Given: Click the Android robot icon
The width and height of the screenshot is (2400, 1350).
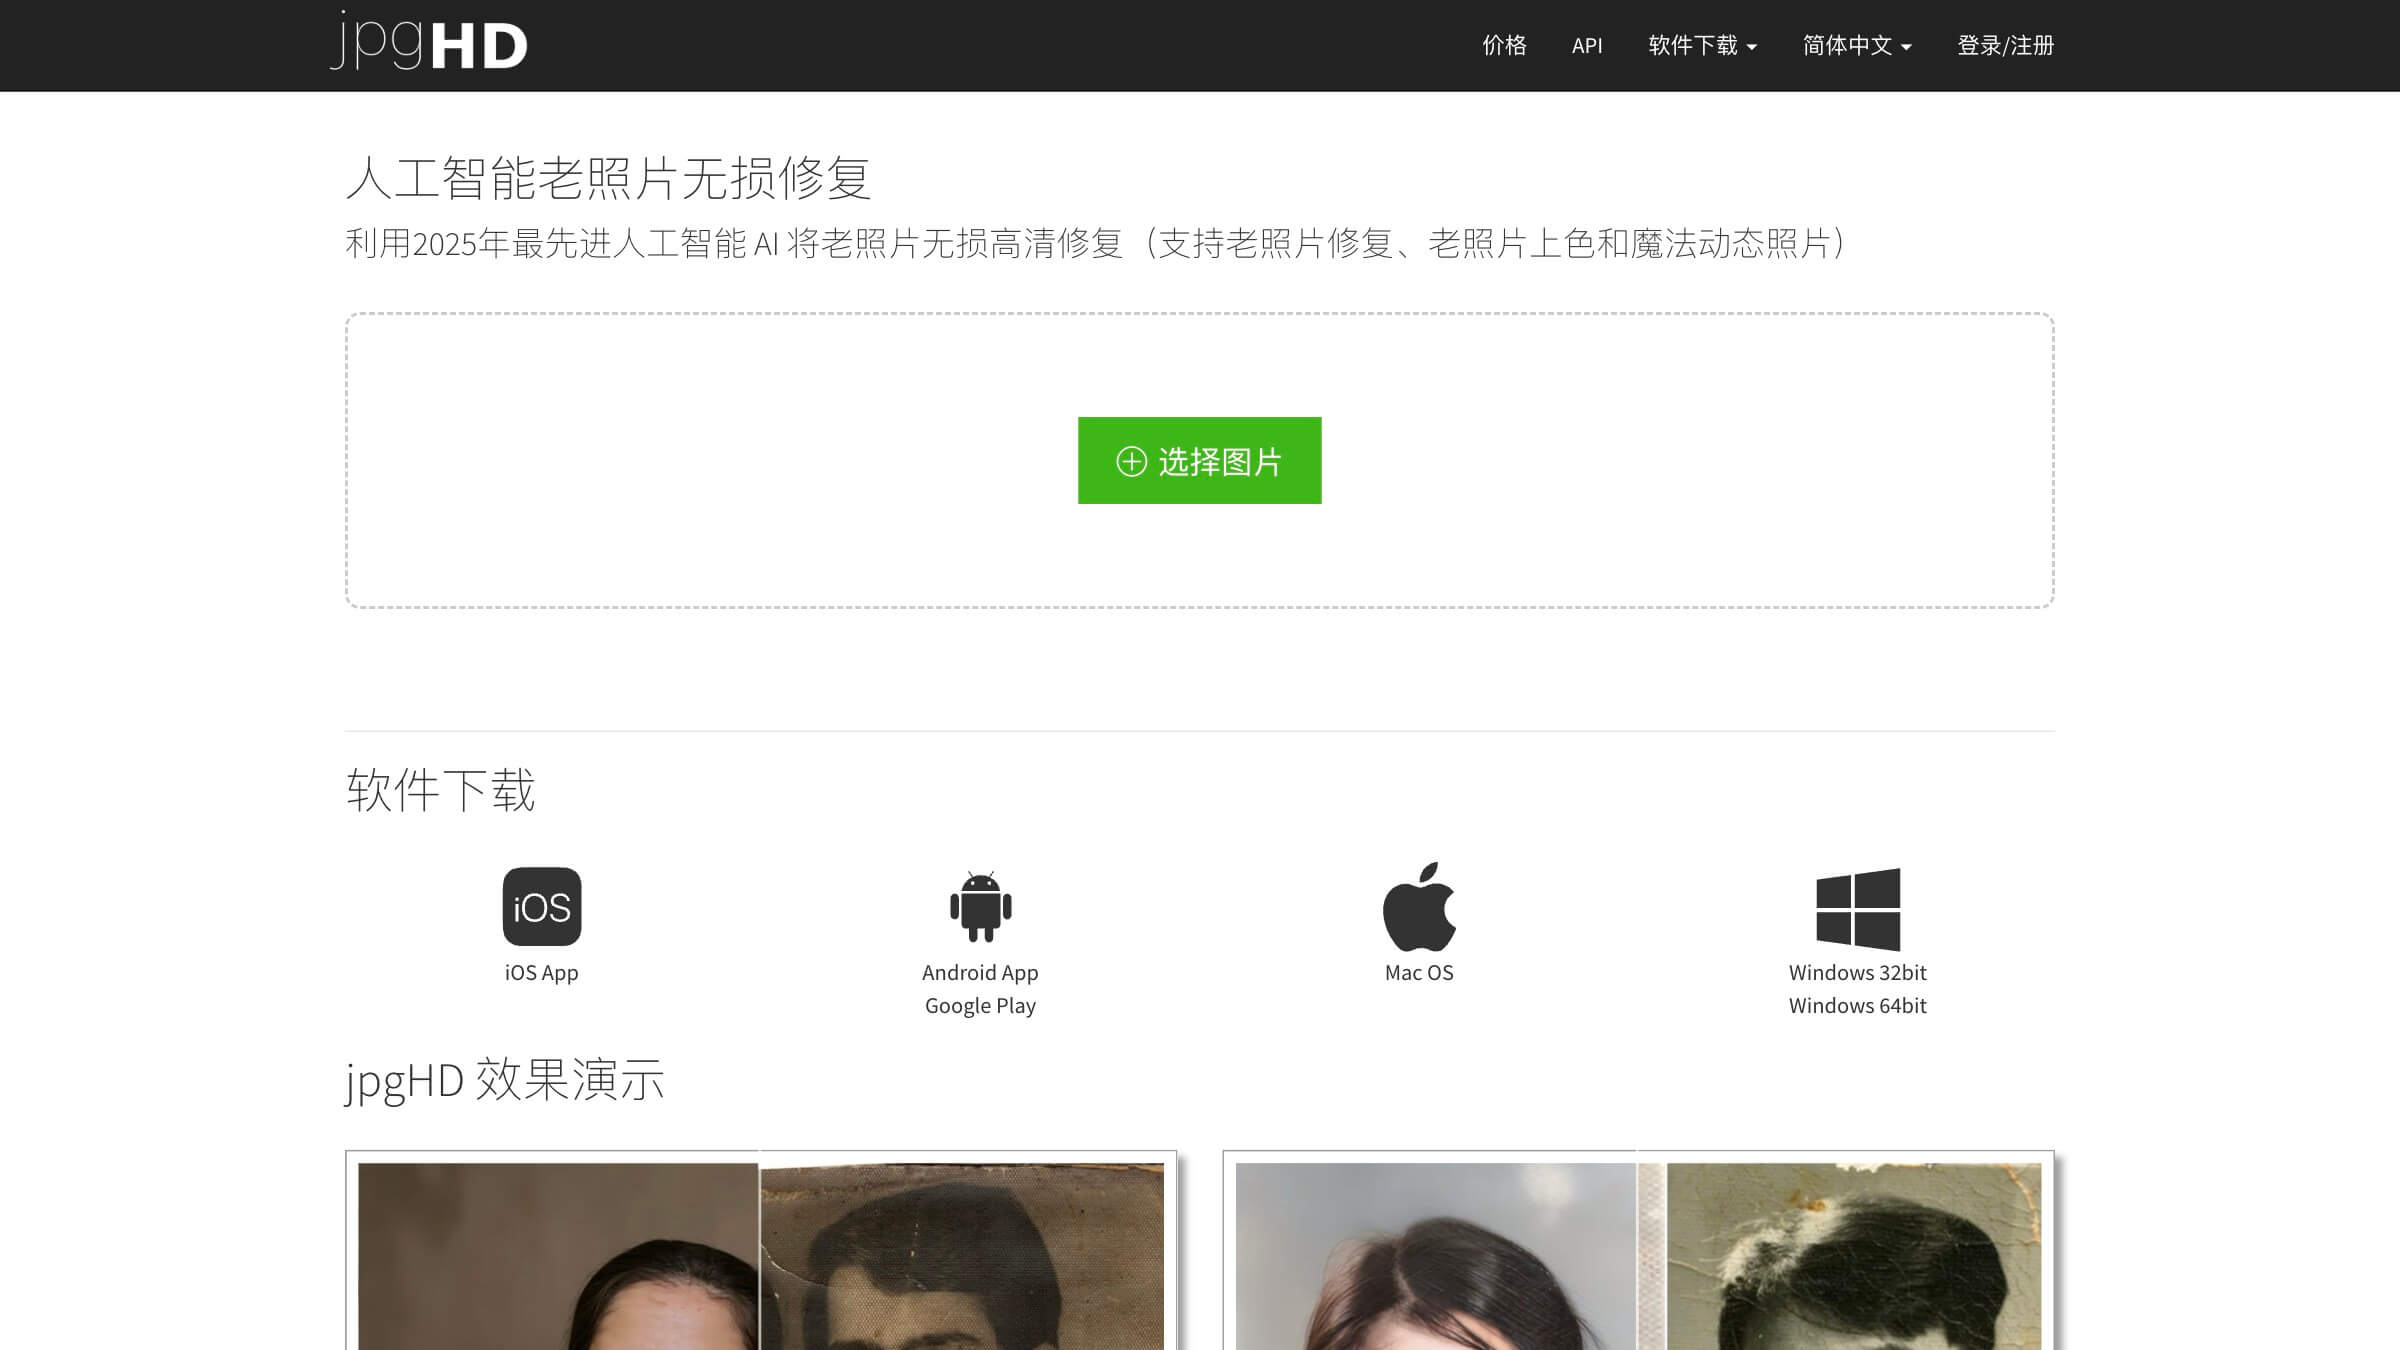Looking at the screenshot, I should click(980, 906).
